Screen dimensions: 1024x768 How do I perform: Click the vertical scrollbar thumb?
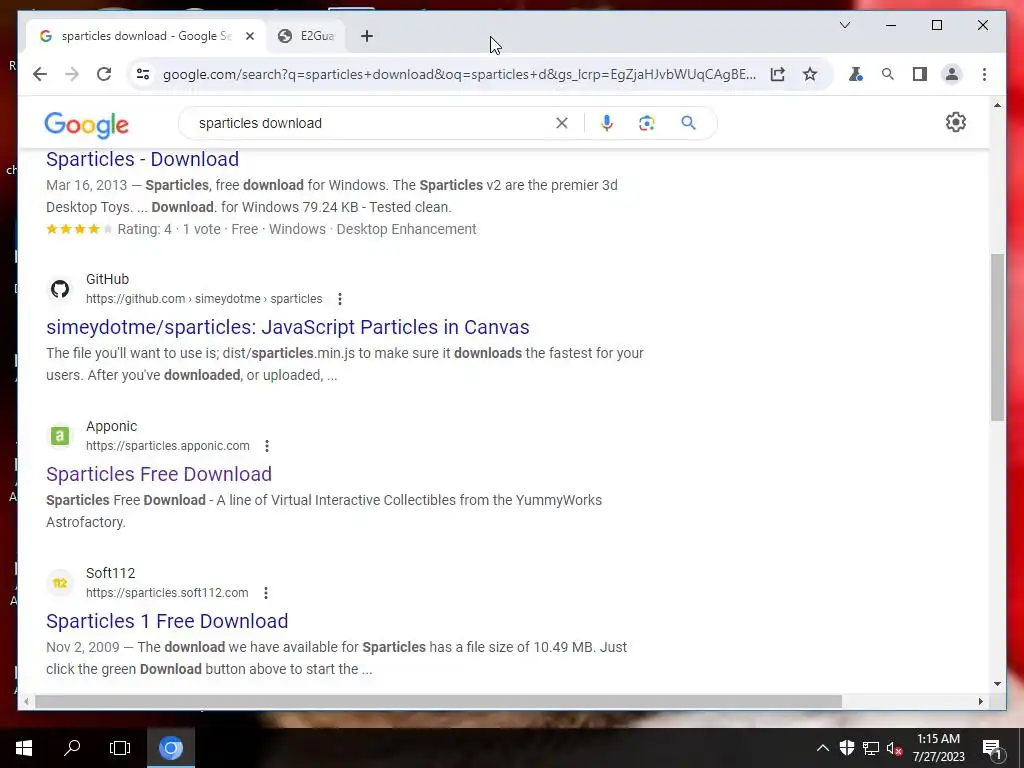pos(997,338)
